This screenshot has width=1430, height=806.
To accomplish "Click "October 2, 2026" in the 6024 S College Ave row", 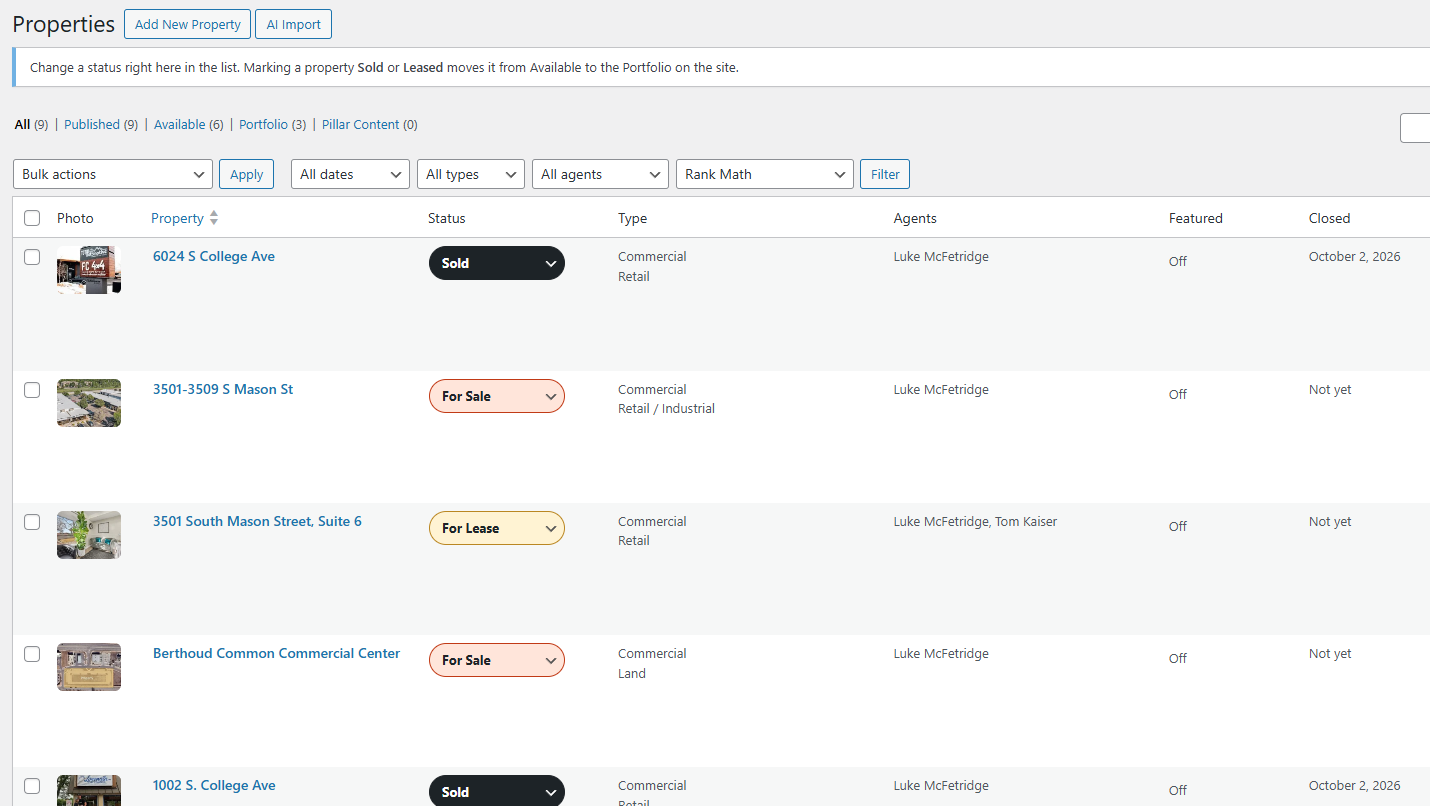I will (x=1355, y=257).
